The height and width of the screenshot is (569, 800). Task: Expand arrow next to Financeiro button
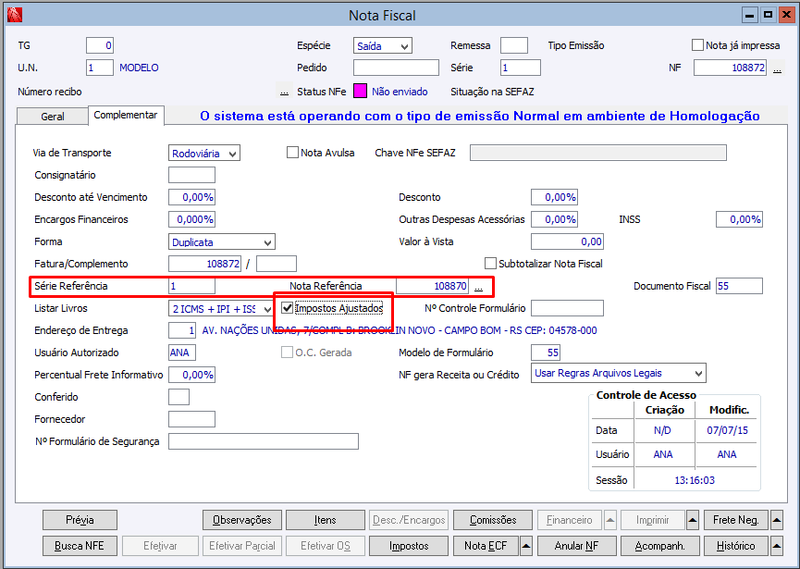pos(610,520)
